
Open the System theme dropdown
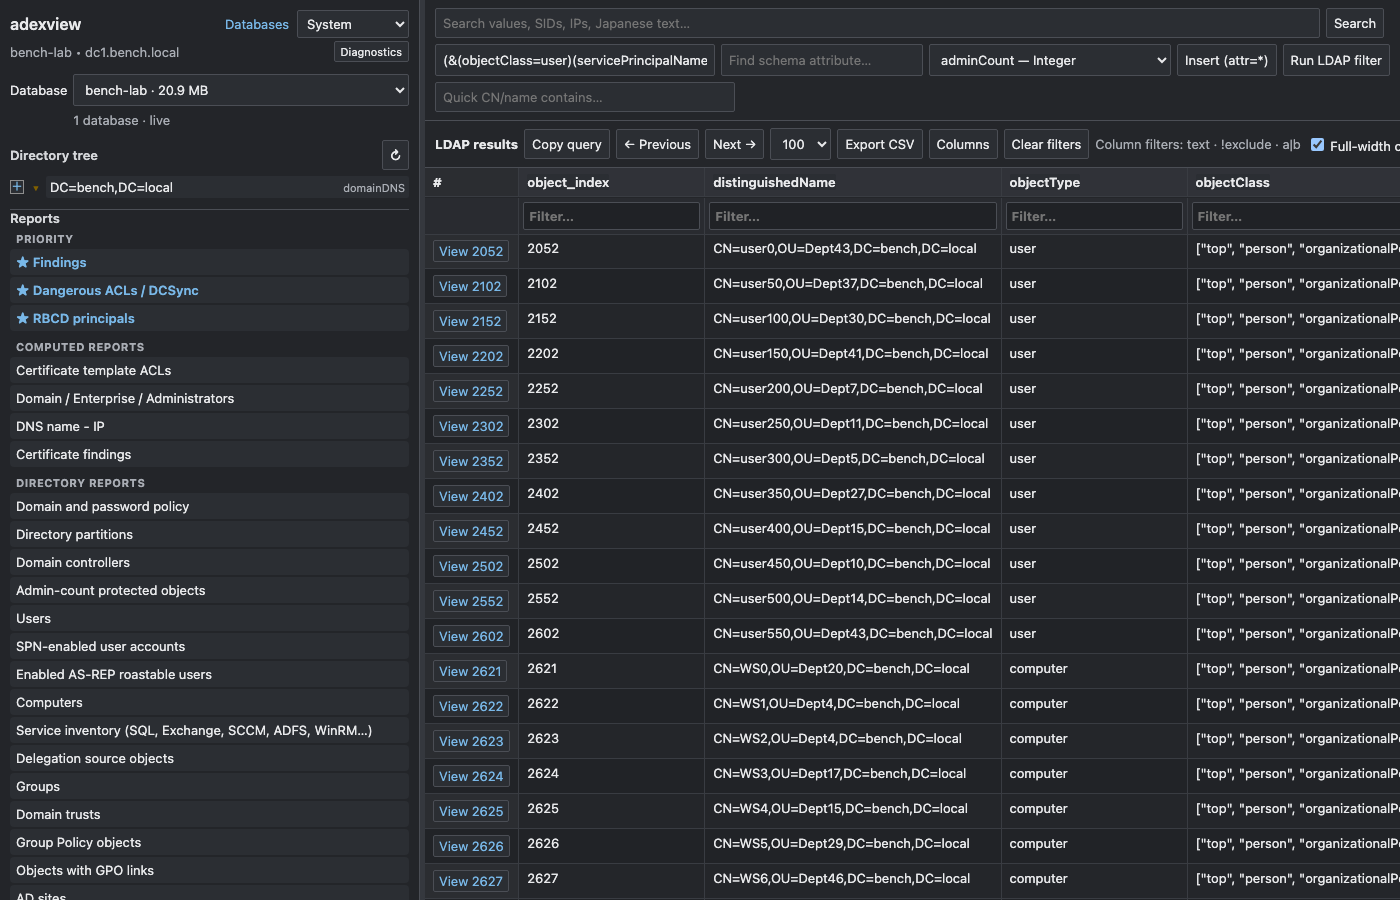click(x=353, y=24)
